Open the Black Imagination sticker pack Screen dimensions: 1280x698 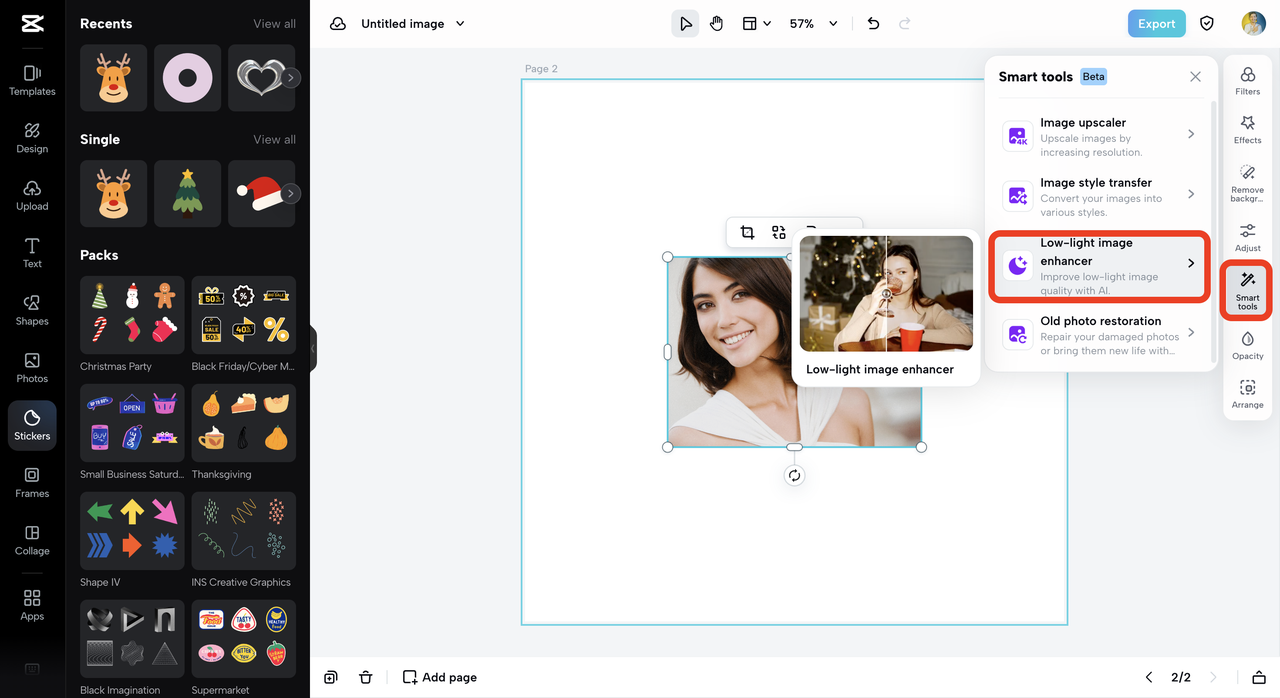pyautogui.click(x=132, y=639)
